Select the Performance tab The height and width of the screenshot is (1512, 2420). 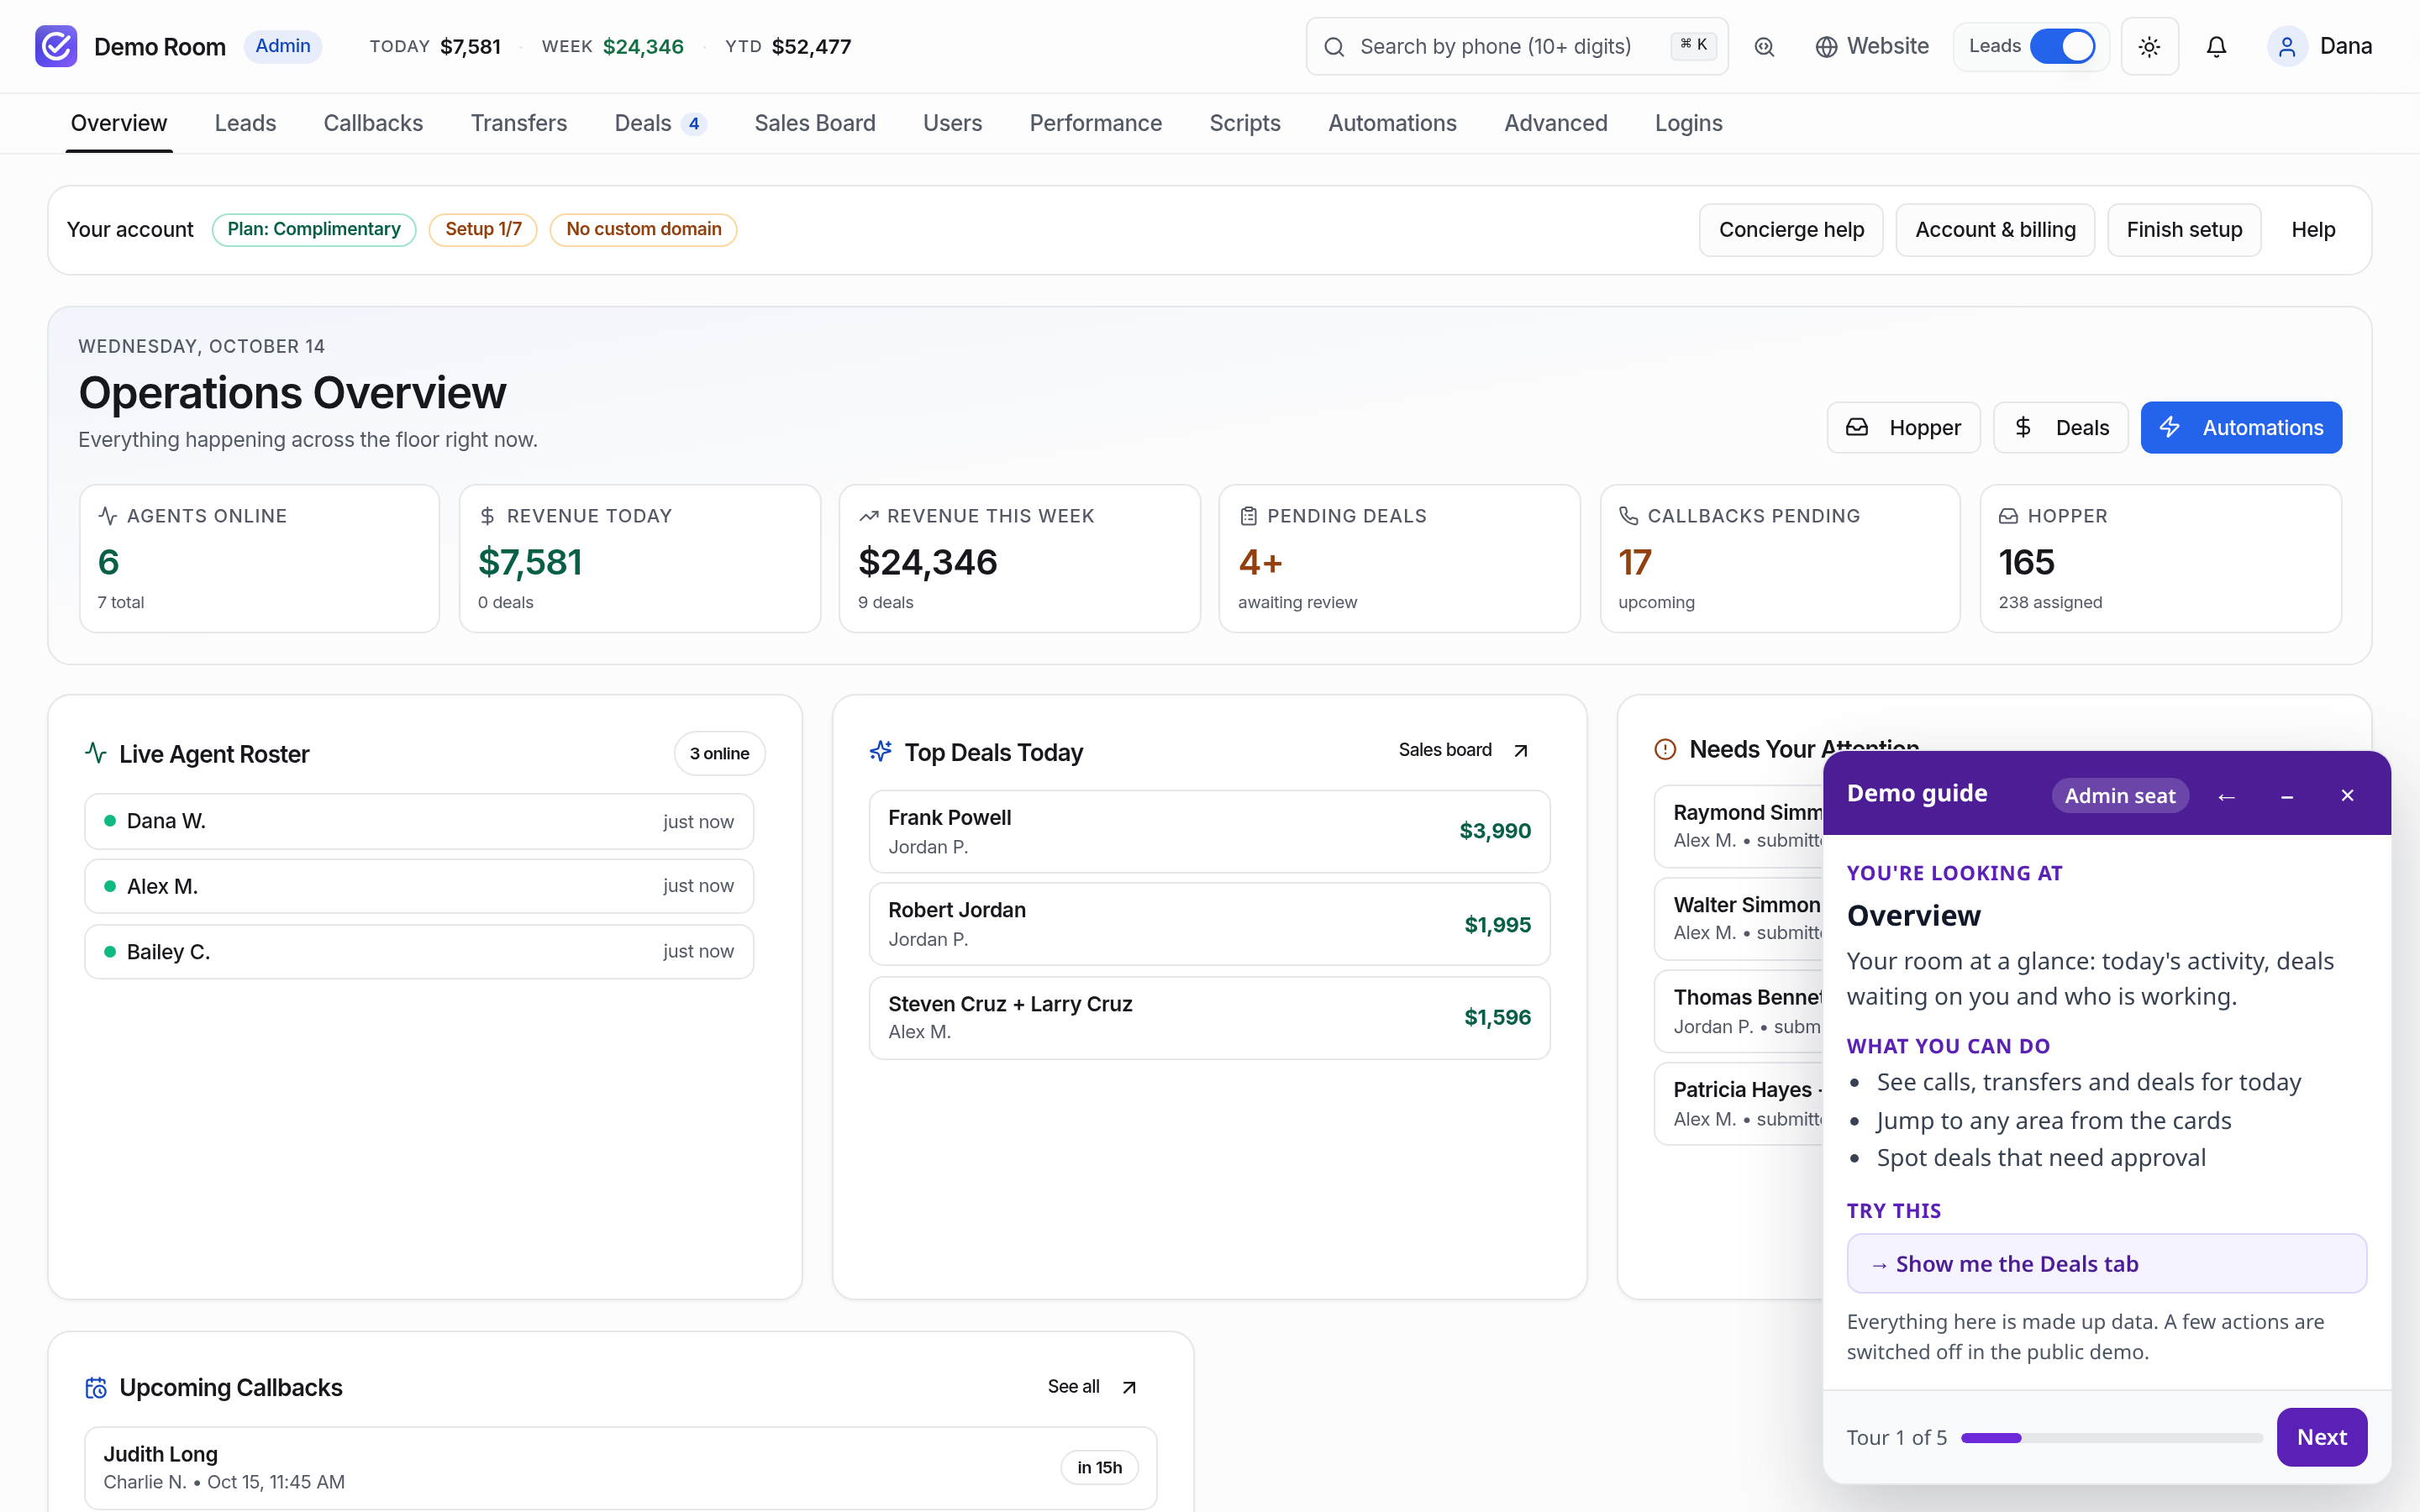(1095, 123)
